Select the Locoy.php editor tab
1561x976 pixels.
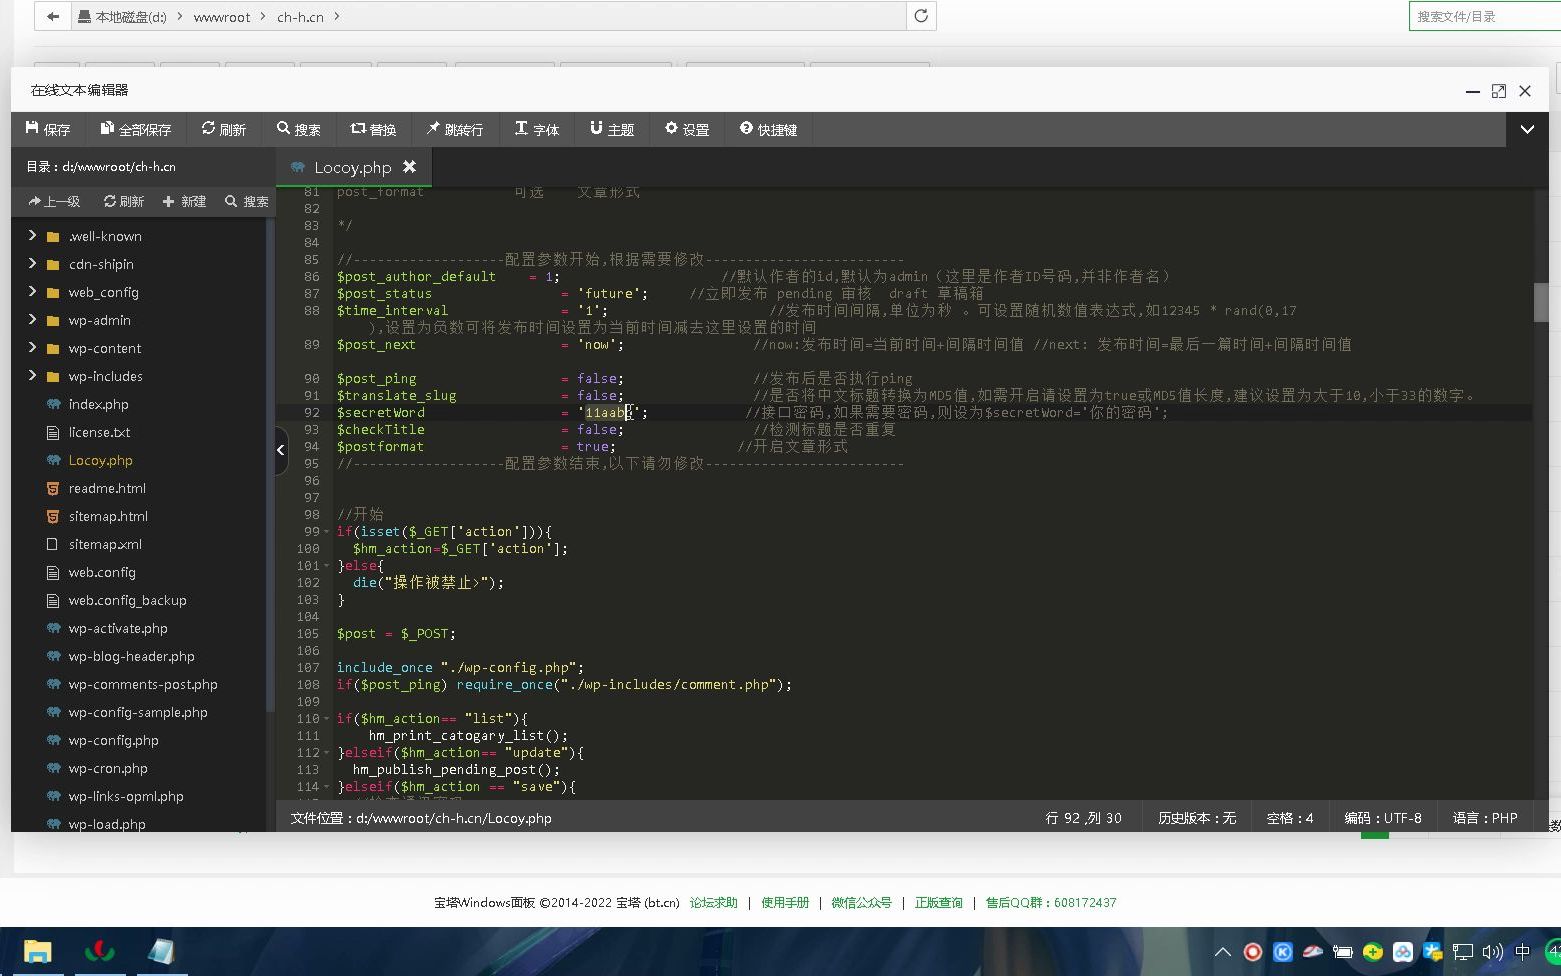tap(352, 167)
